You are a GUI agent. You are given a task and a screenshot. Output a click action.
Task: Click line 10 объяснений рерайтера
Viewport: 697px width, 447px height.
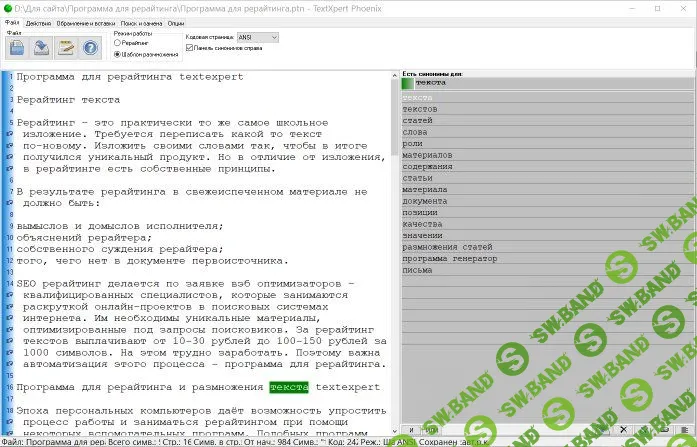pyautogui.click(x=84, y=238)
